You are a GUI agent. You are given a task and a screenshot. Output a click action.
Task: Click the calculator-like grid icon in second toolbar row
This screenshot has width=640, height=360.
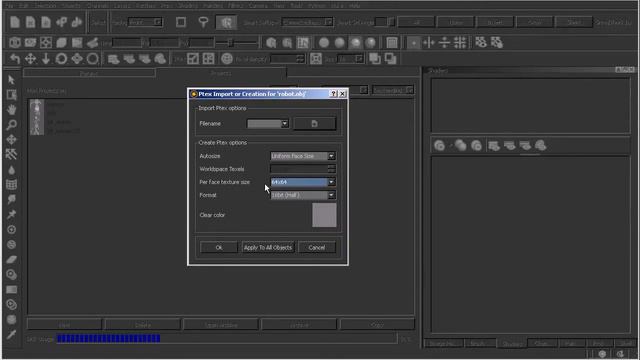(392, 42)
